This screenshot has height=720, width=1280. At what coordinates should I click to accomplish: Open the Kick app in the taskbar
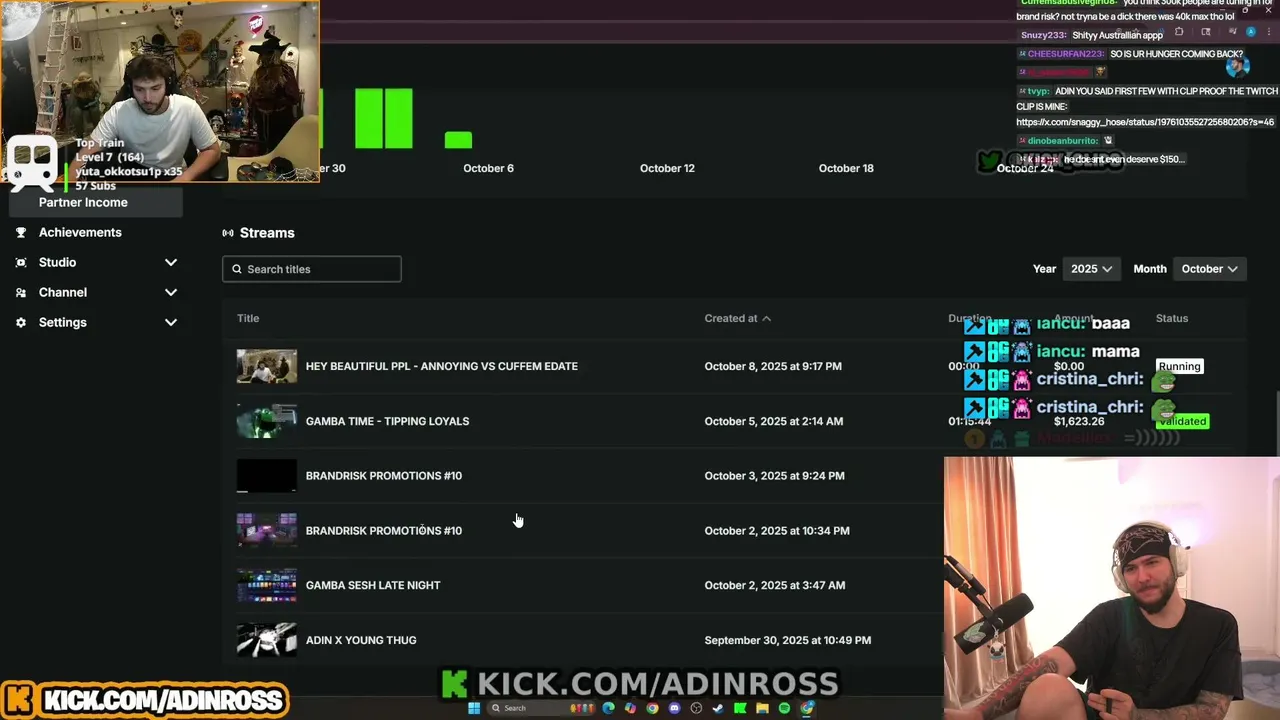click(740, 708)
